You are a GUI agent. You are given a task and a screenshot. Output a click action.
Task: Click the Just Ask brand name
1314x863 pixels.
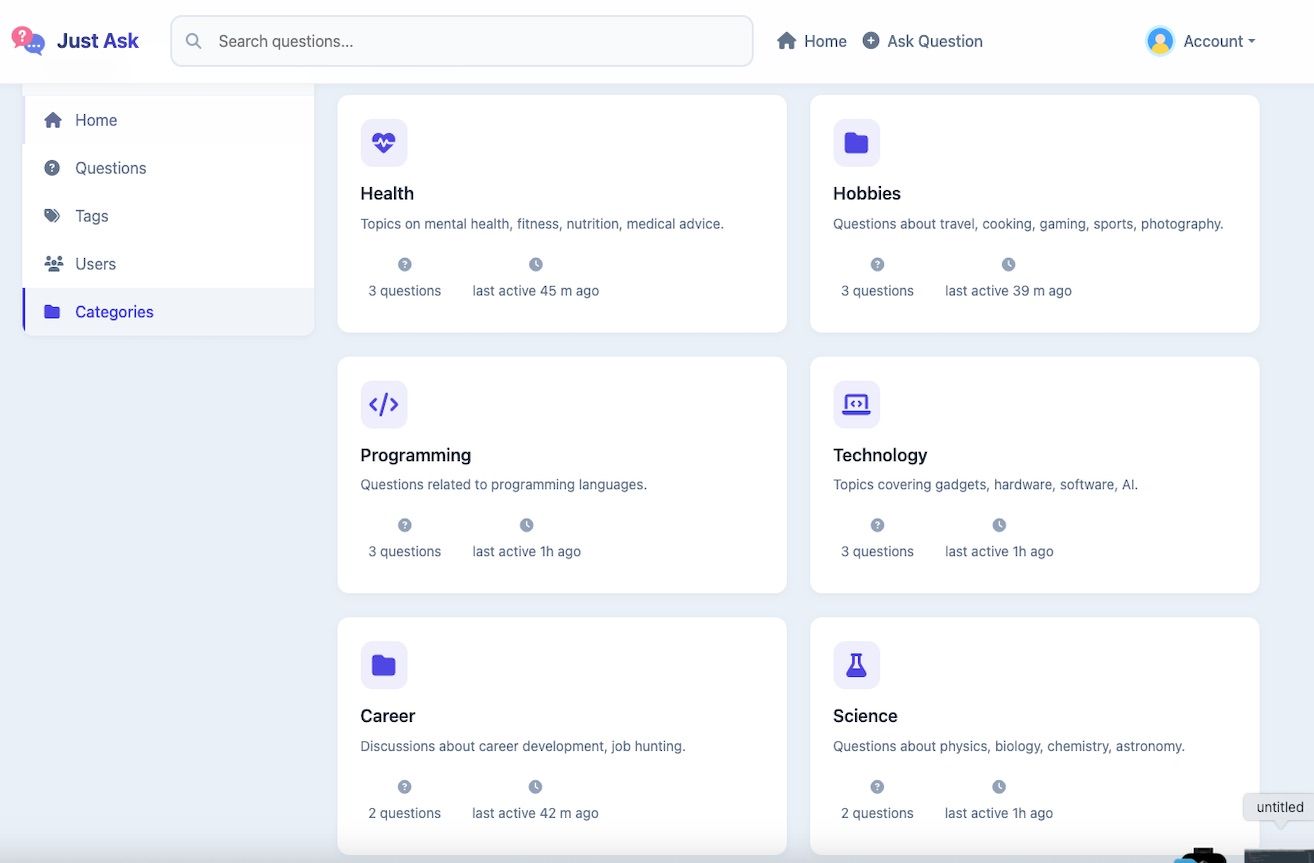click(x=98, y=41)
